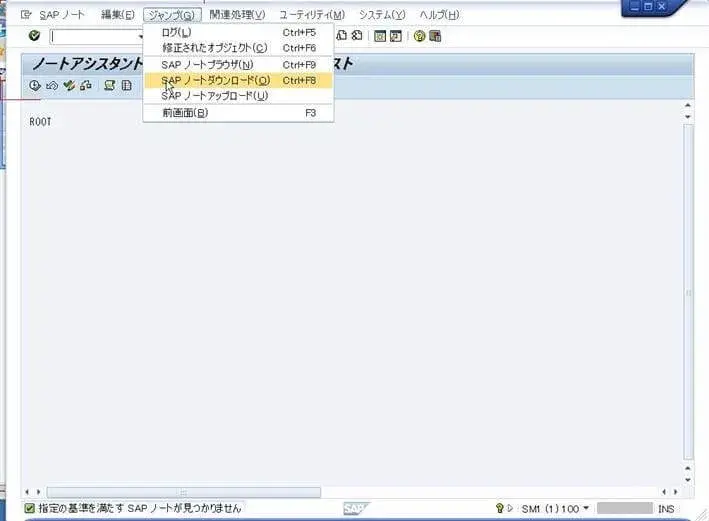
Task: Click the green checkmark Enter icon
Action: click(x=34, y=35)
